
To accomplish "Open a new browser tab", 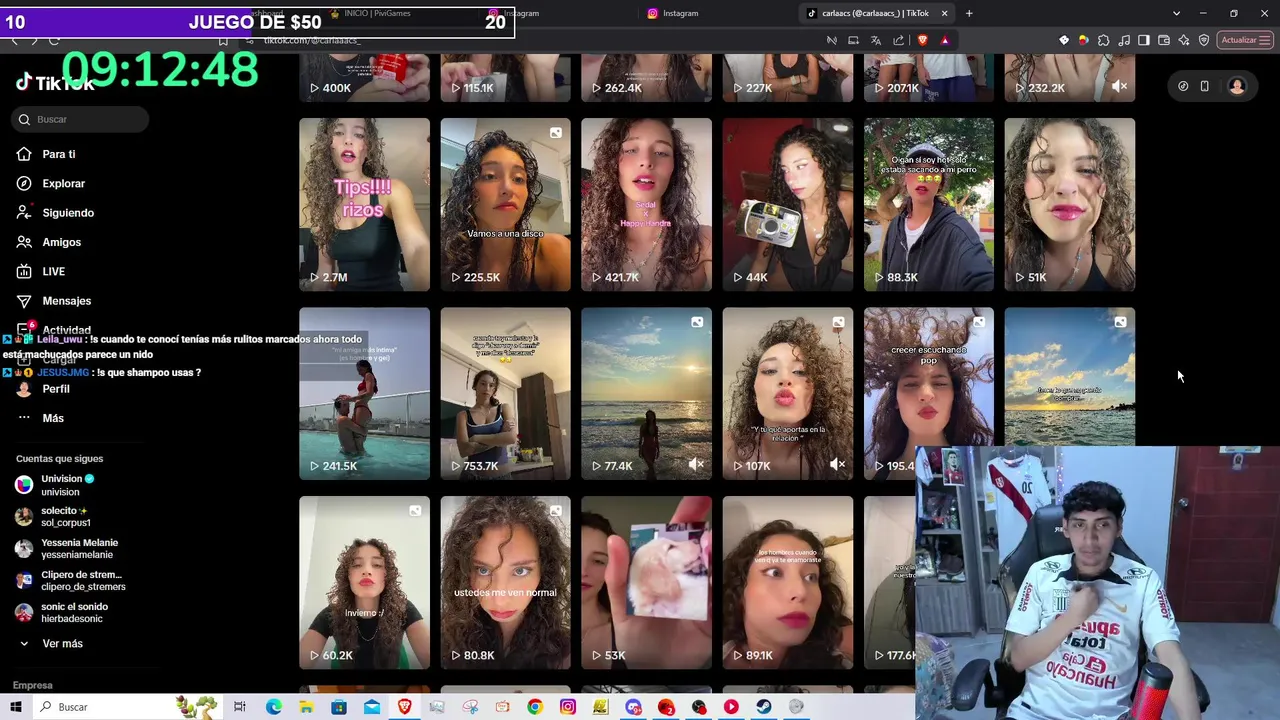I will tap(969, 13).
